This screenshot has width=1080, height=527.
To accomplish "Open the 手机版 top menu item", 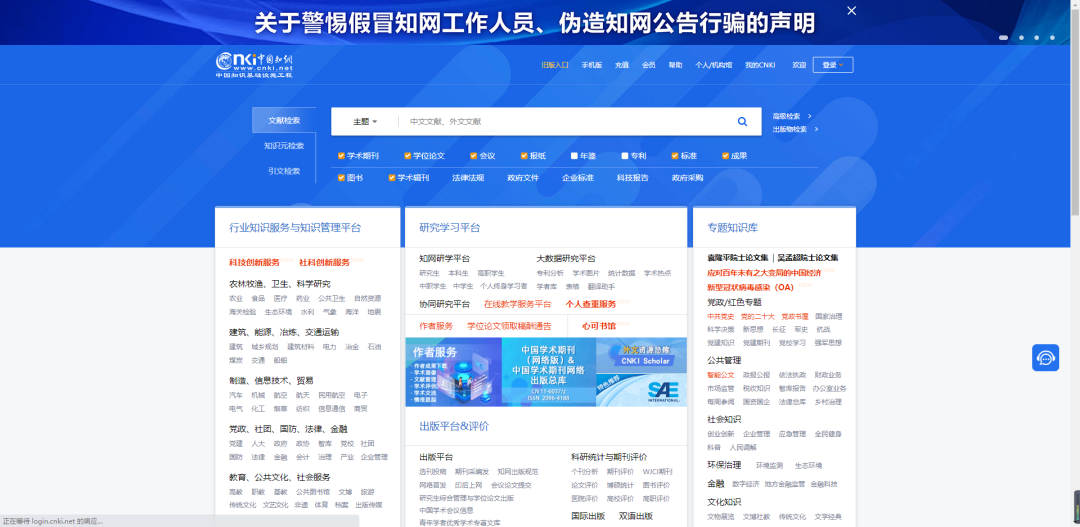I will (592, 65).
